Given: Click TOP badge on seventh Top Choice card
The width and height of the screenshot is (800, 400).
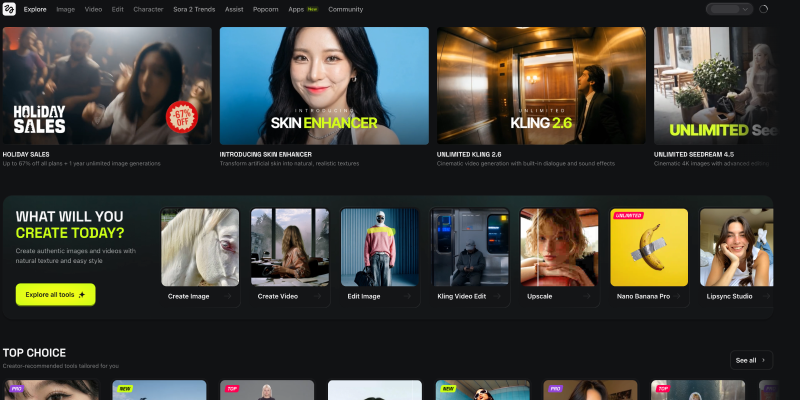Looking at the screenshot, I should point(663,388).
